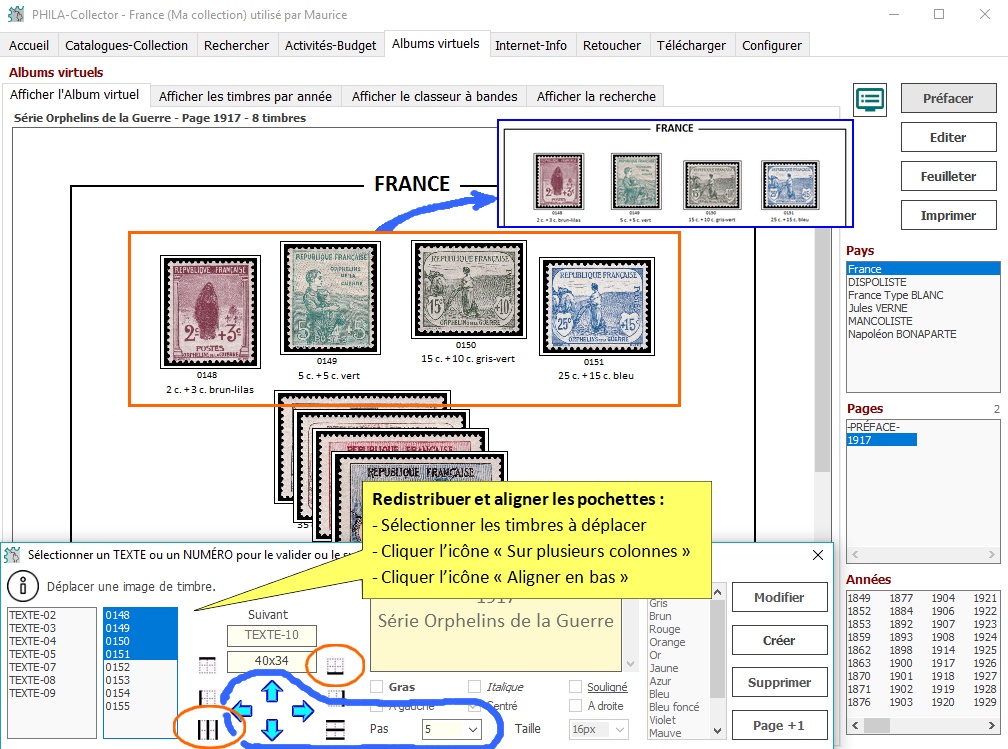Click the Années list right scroll arrow
1008x749 pixels.
[x=992, y=725]
